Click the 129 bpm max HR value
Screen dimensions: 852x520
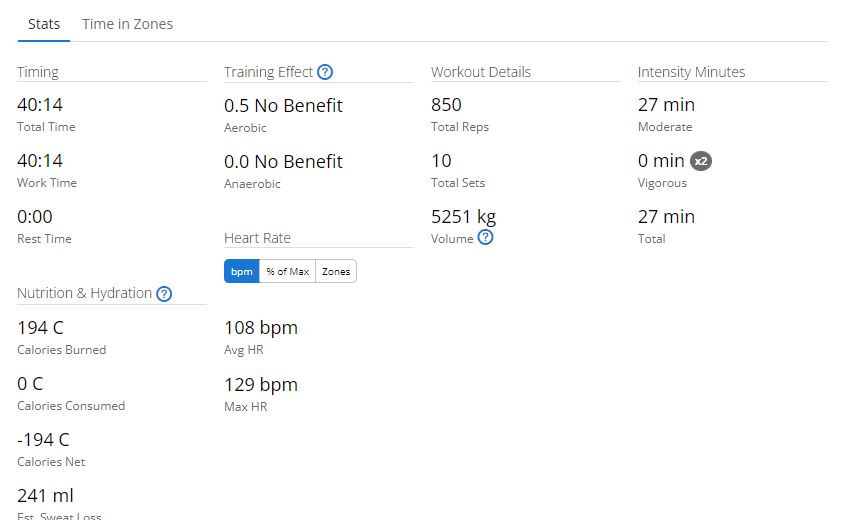point(261,385)
